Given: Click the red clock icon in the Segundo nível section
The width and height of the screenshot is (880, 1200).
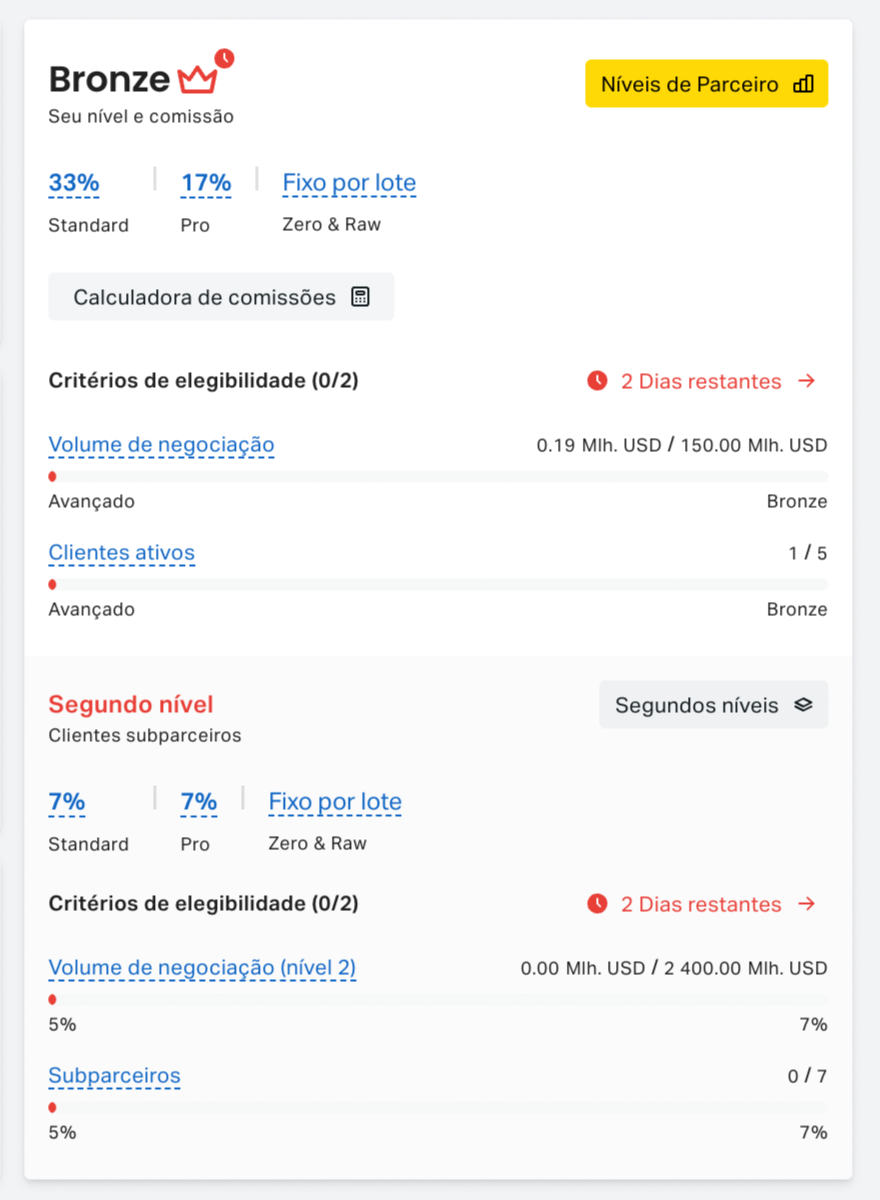Looking at the screenshot, I should point(597,904).
